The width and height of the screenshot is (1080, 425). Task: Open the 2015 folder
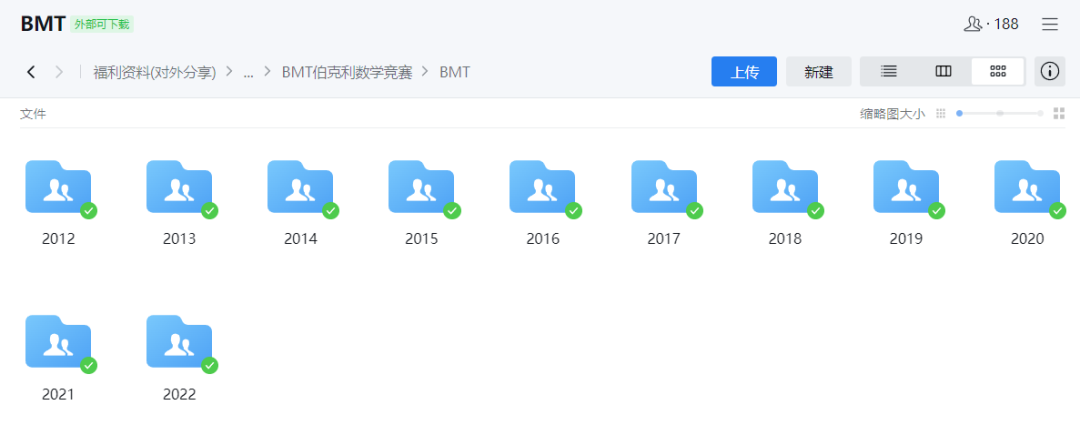tap(422, 187)
